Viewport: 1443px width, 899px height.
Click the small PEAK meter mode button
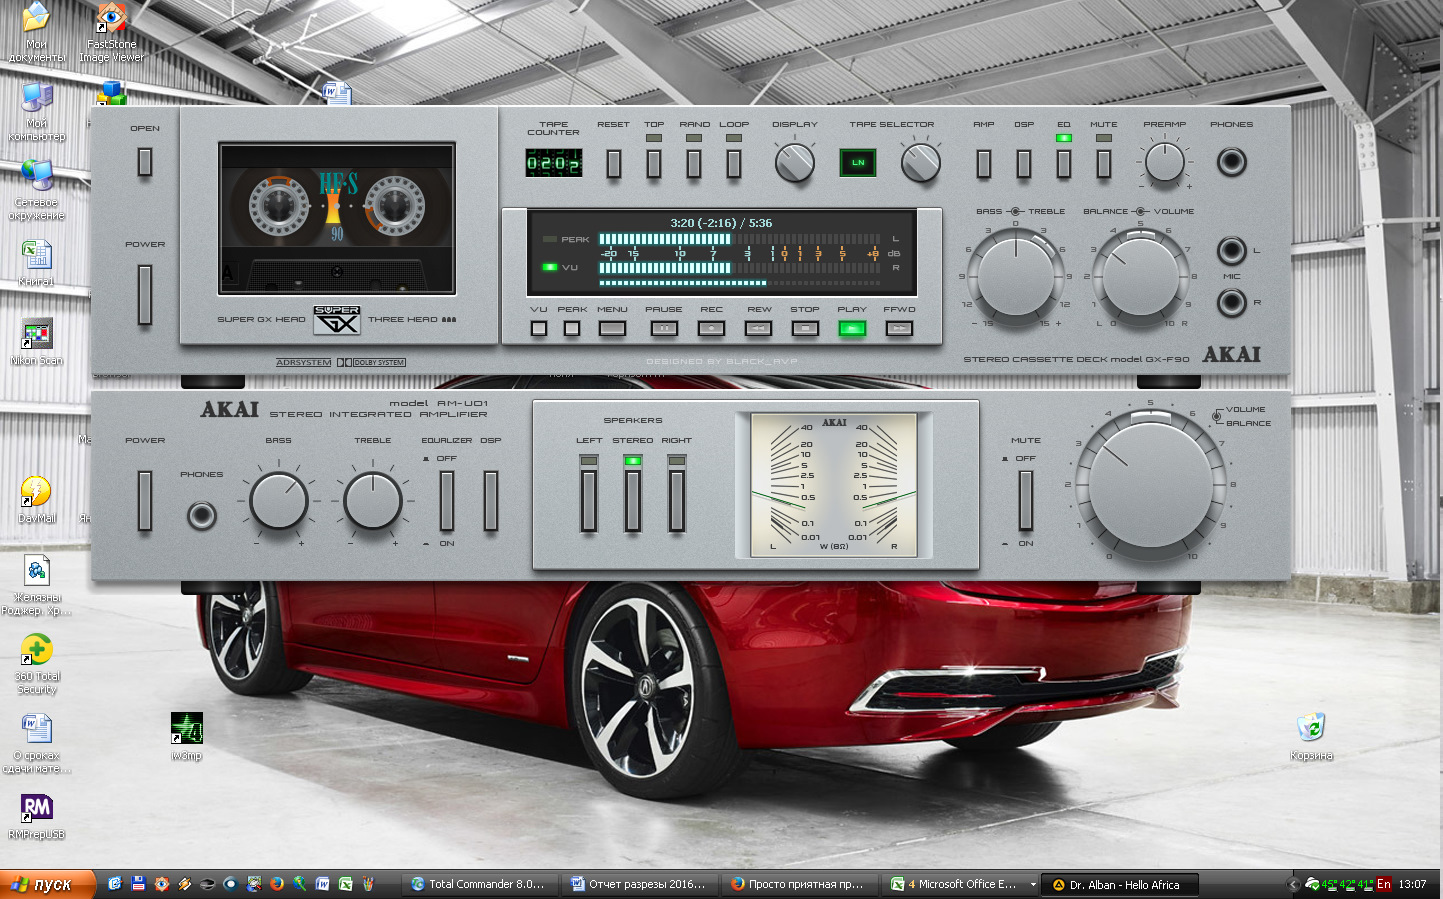pos(572,328)
